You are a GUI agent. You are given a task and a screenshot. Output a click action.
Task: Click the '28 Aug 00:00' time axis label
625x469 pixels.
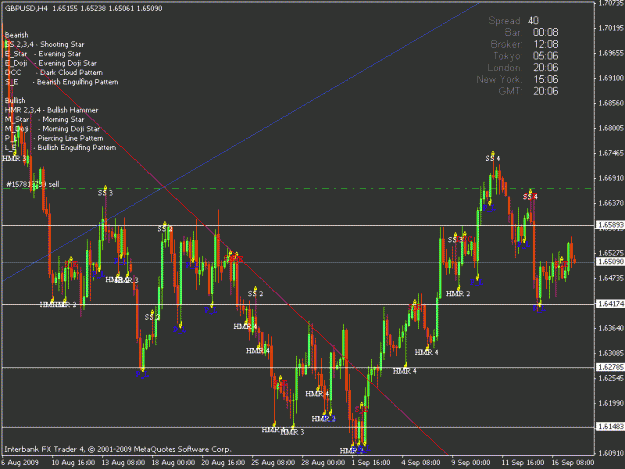(x=323, y=463)
